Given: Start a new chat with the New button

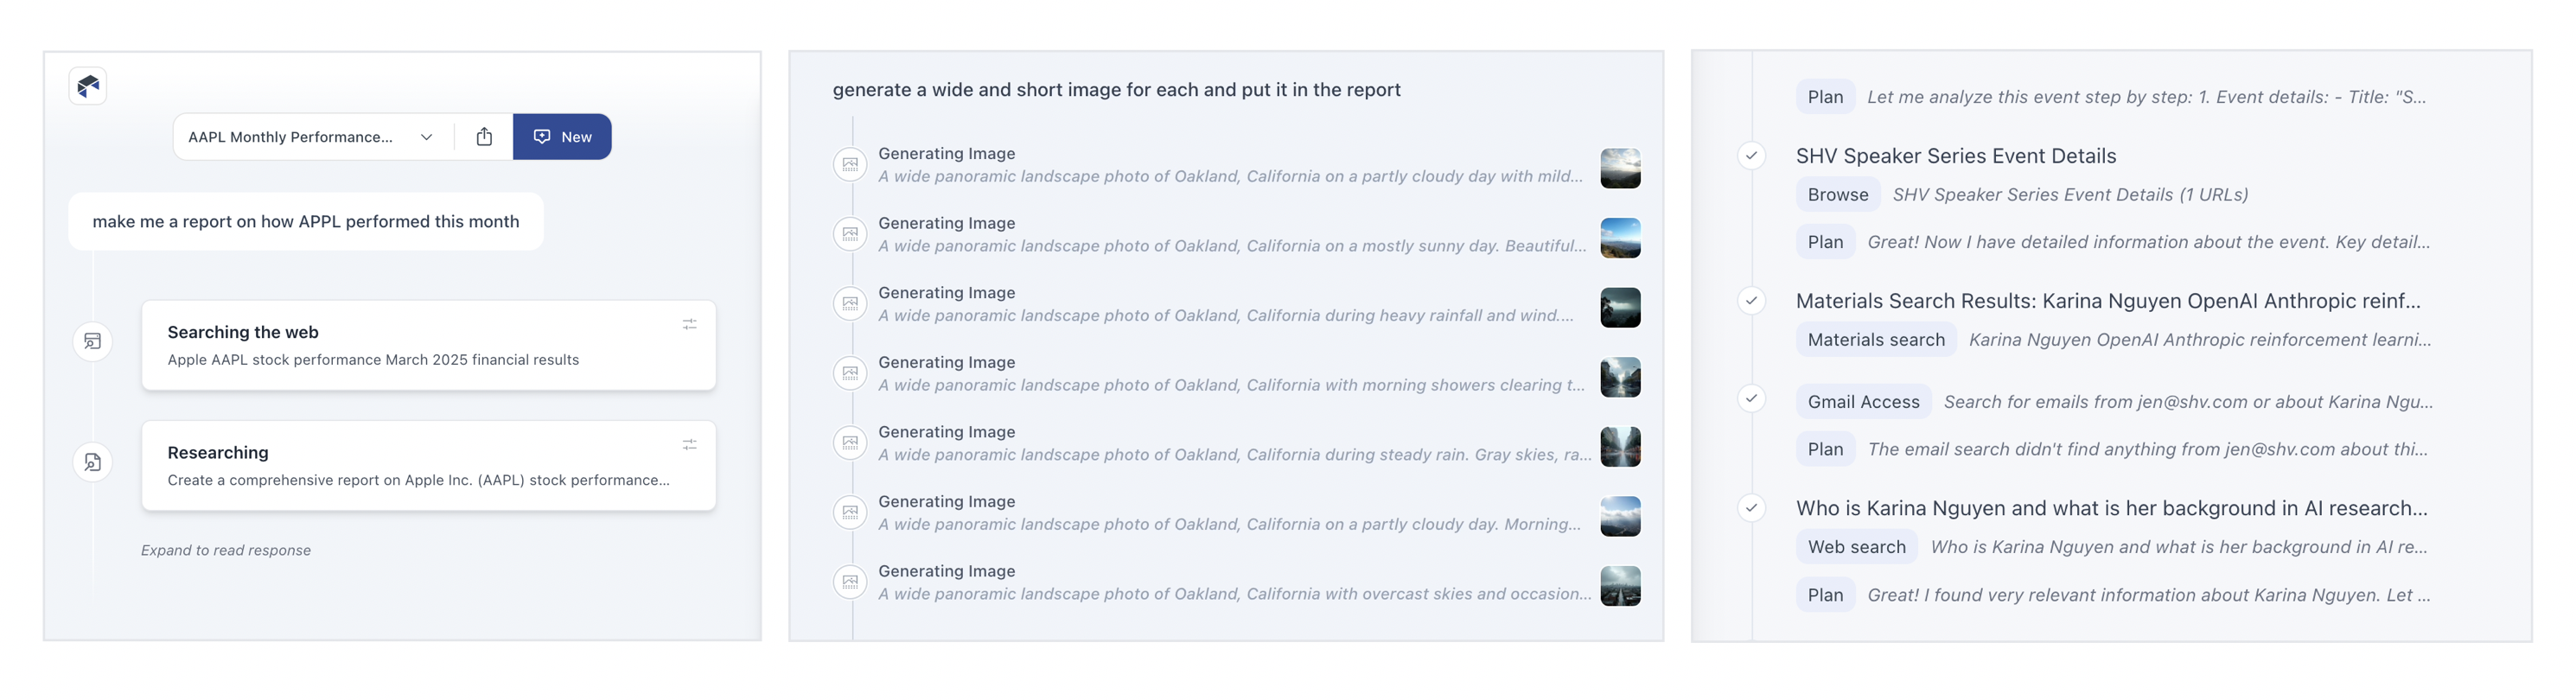Looking at the screenshot, I should click(562, 137).
